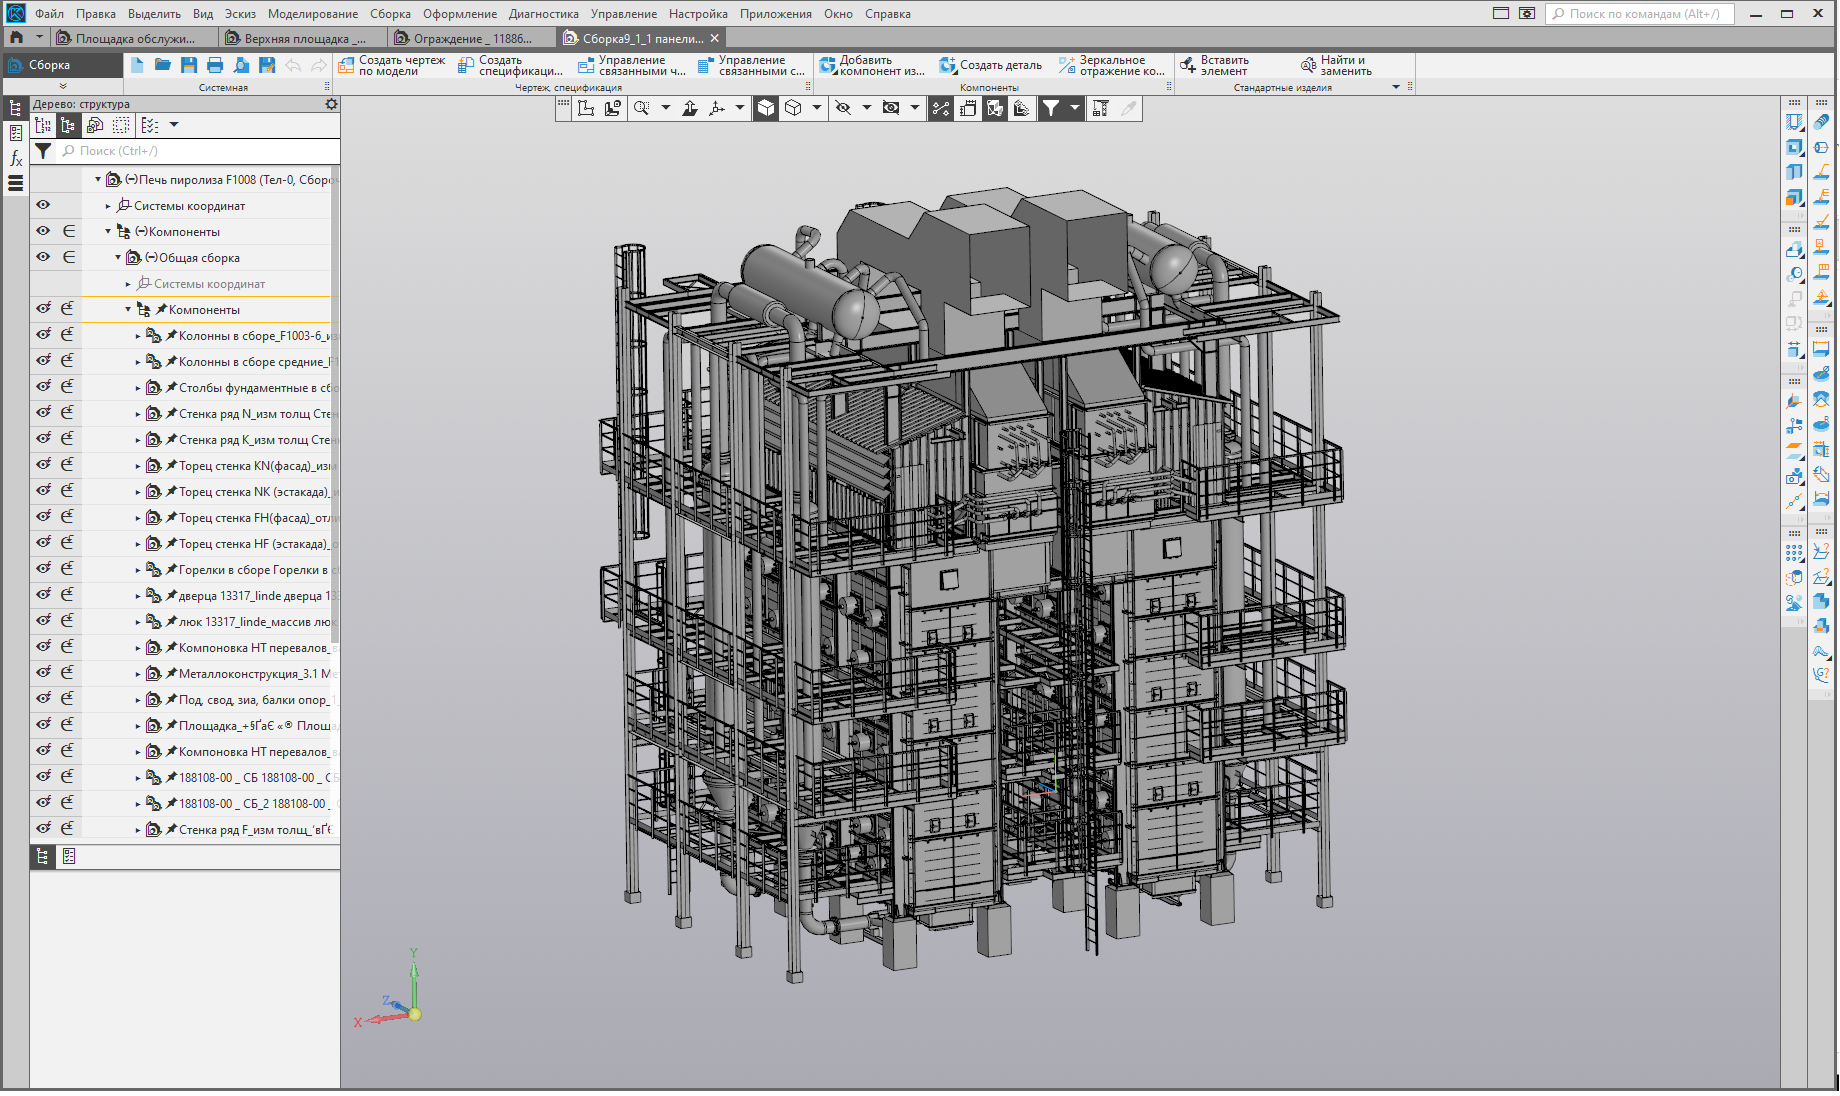Click the Print icon in system toolbar

point(215,65)
